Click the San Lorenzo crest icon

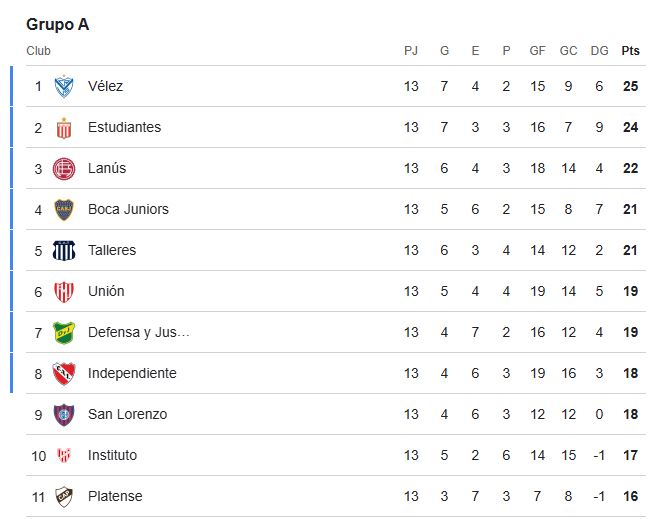64,415
